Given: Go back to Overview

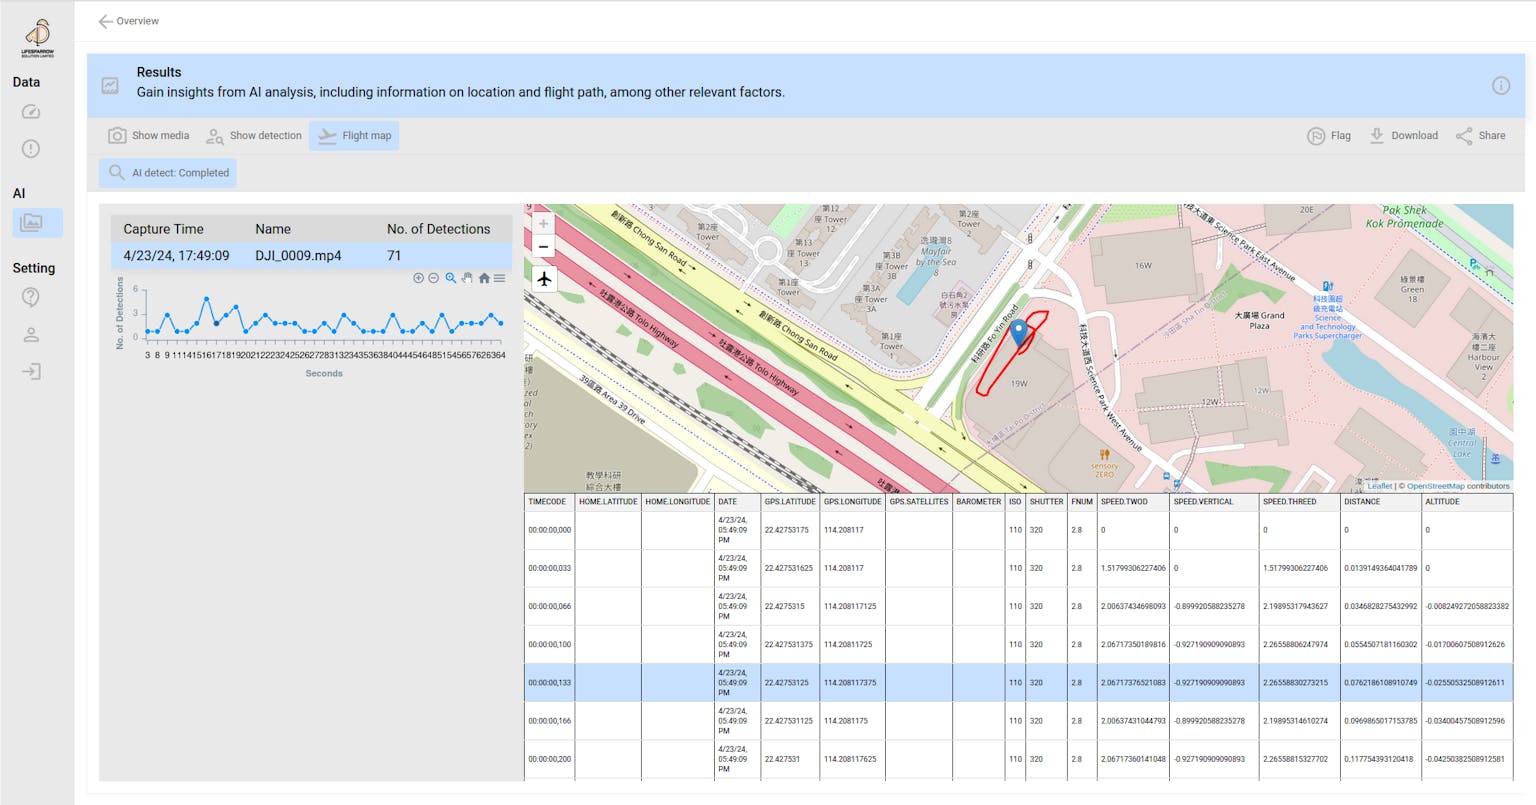Looking at the screenshot, I should click(128, 21).
